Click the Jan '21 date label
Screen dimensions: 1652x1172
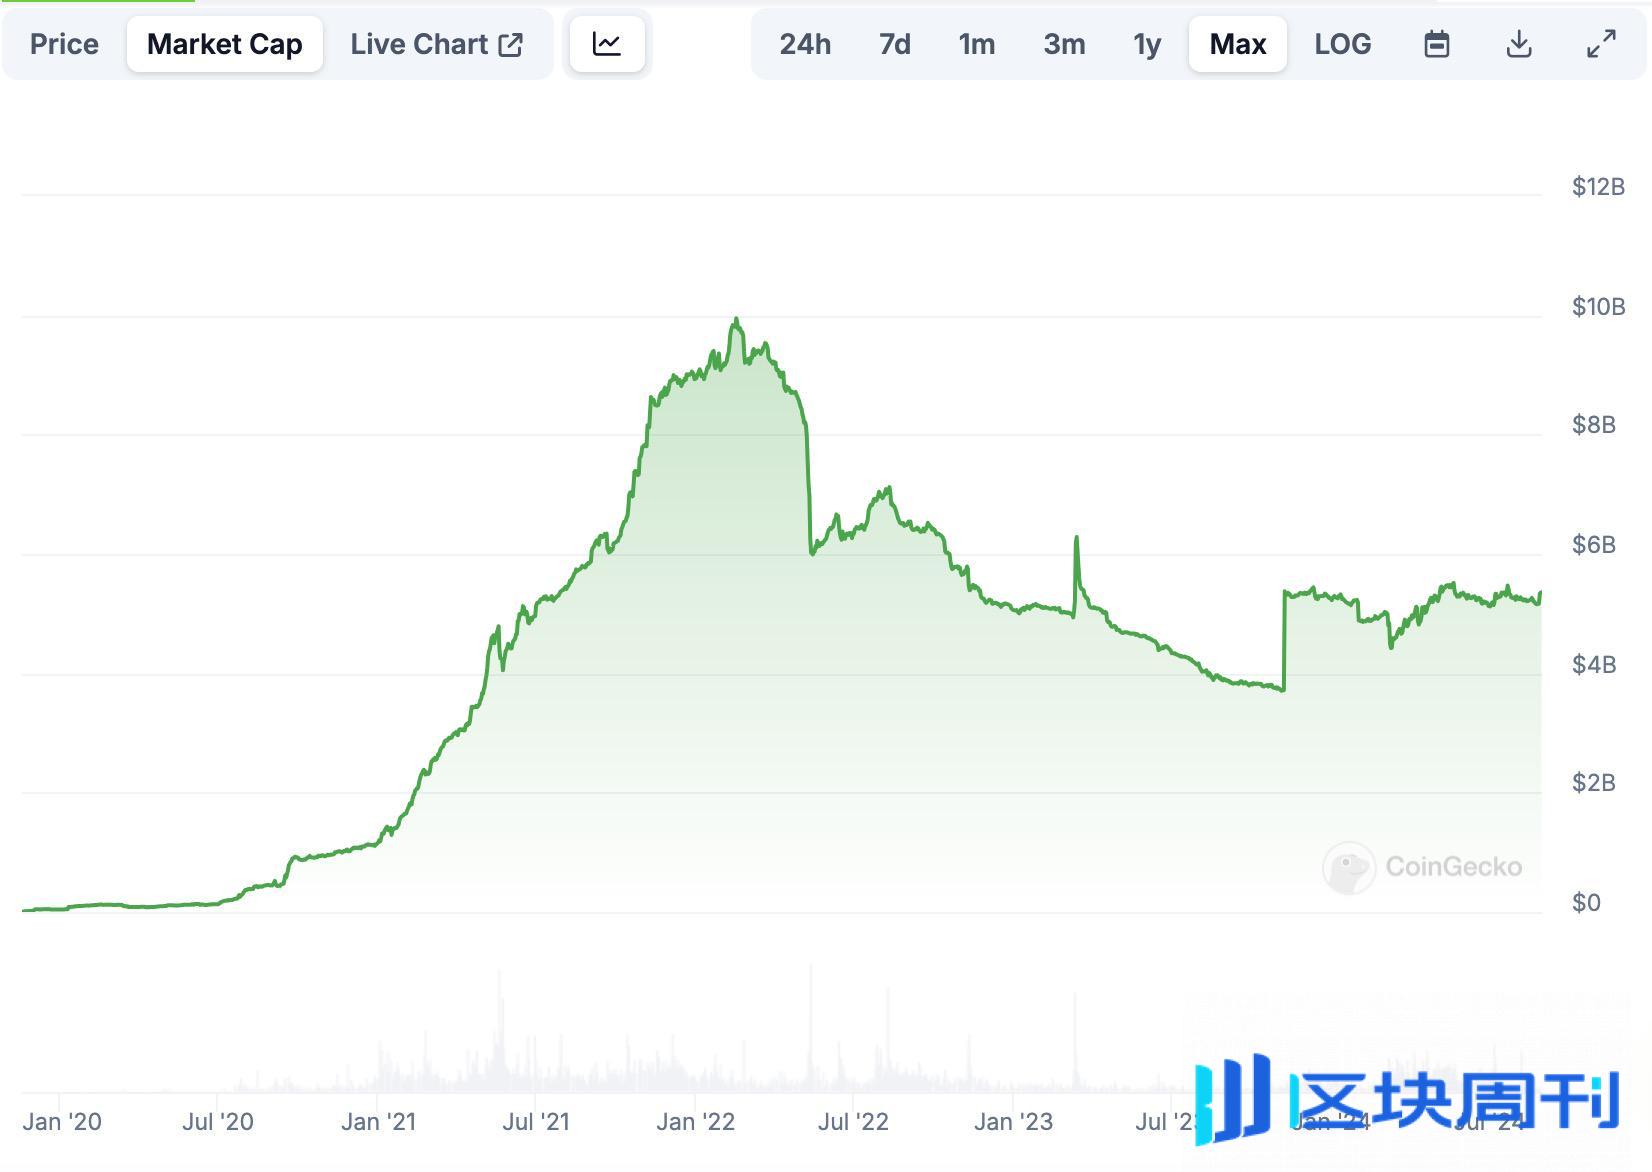point(378,1122)
